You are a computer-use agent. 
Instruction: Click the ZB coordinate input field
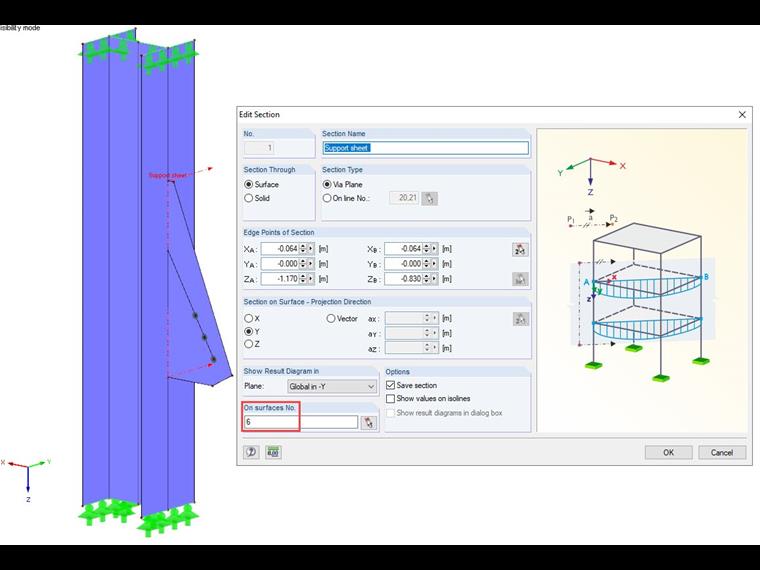404,279
